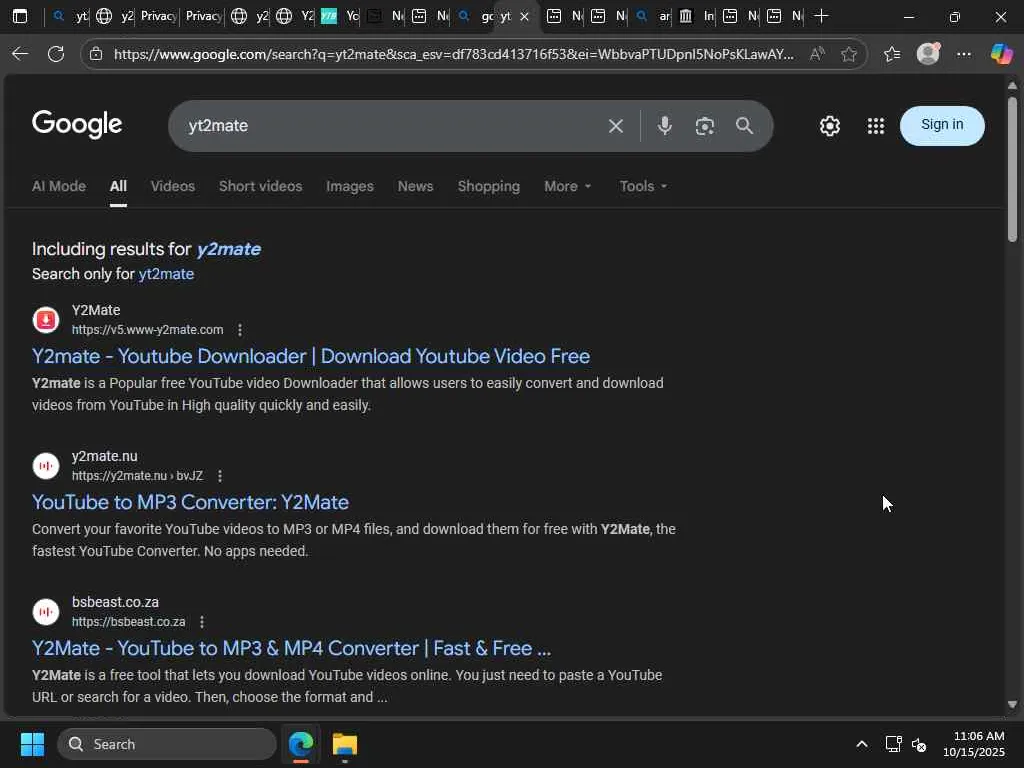Open Edge Settings and more ellipsis

[x=964, y=54]
